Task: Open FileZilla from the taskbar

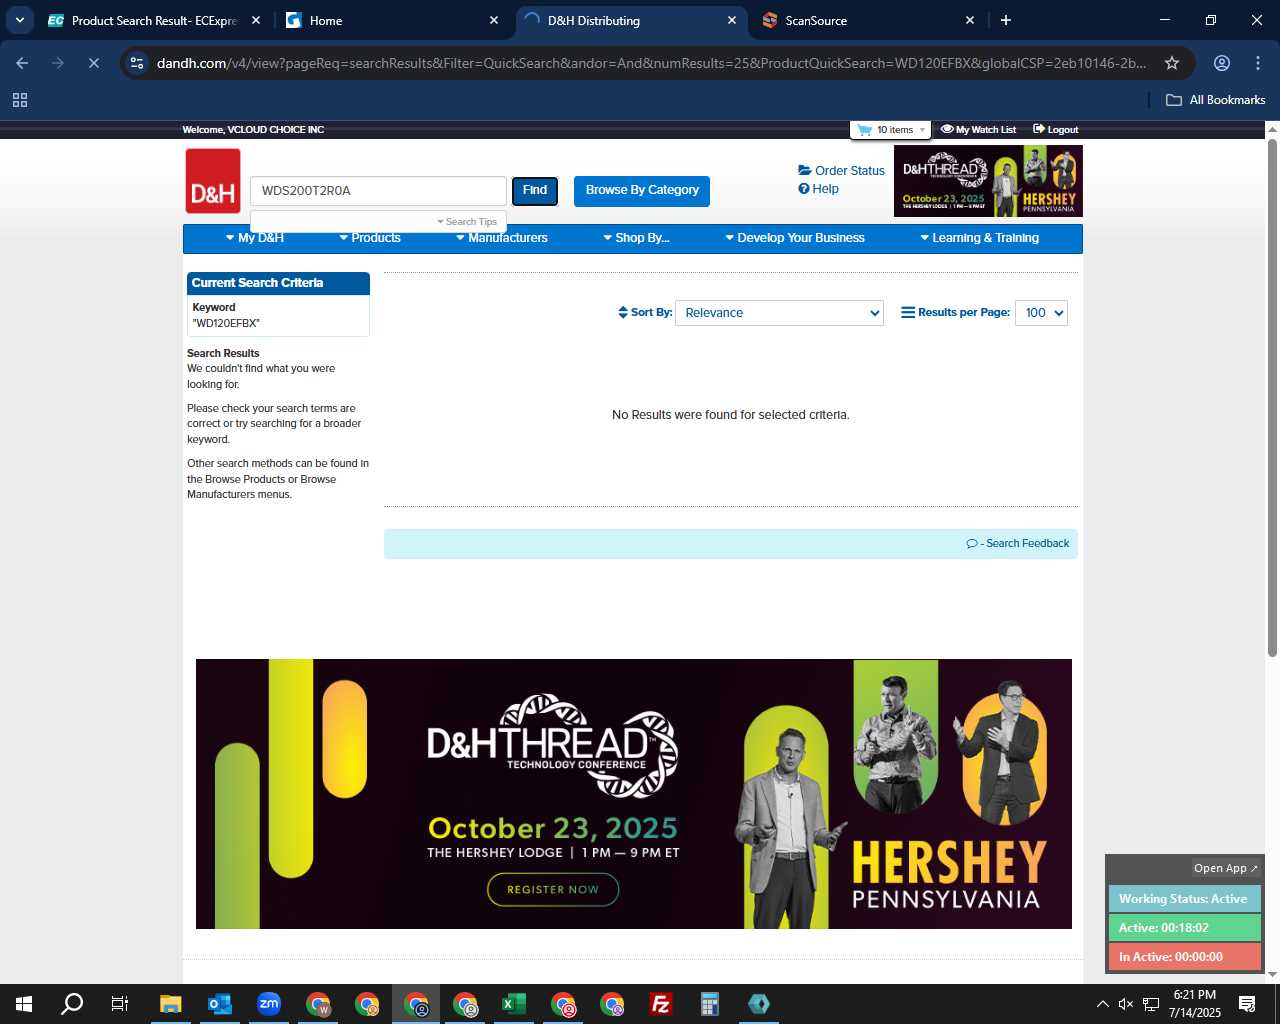Action: point(661,1004)
